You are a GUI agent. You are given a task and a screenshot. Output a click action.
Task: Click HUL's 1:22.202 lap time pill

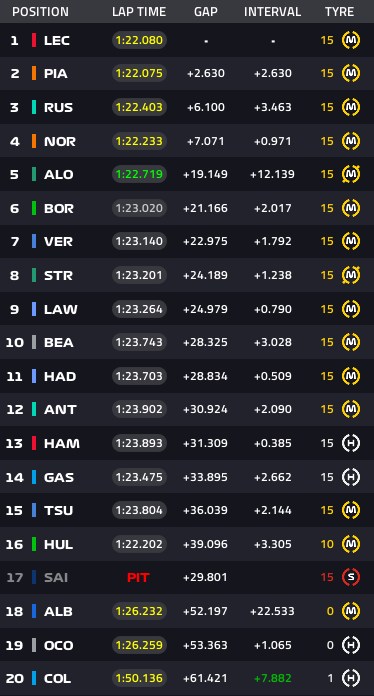(139, 544)
